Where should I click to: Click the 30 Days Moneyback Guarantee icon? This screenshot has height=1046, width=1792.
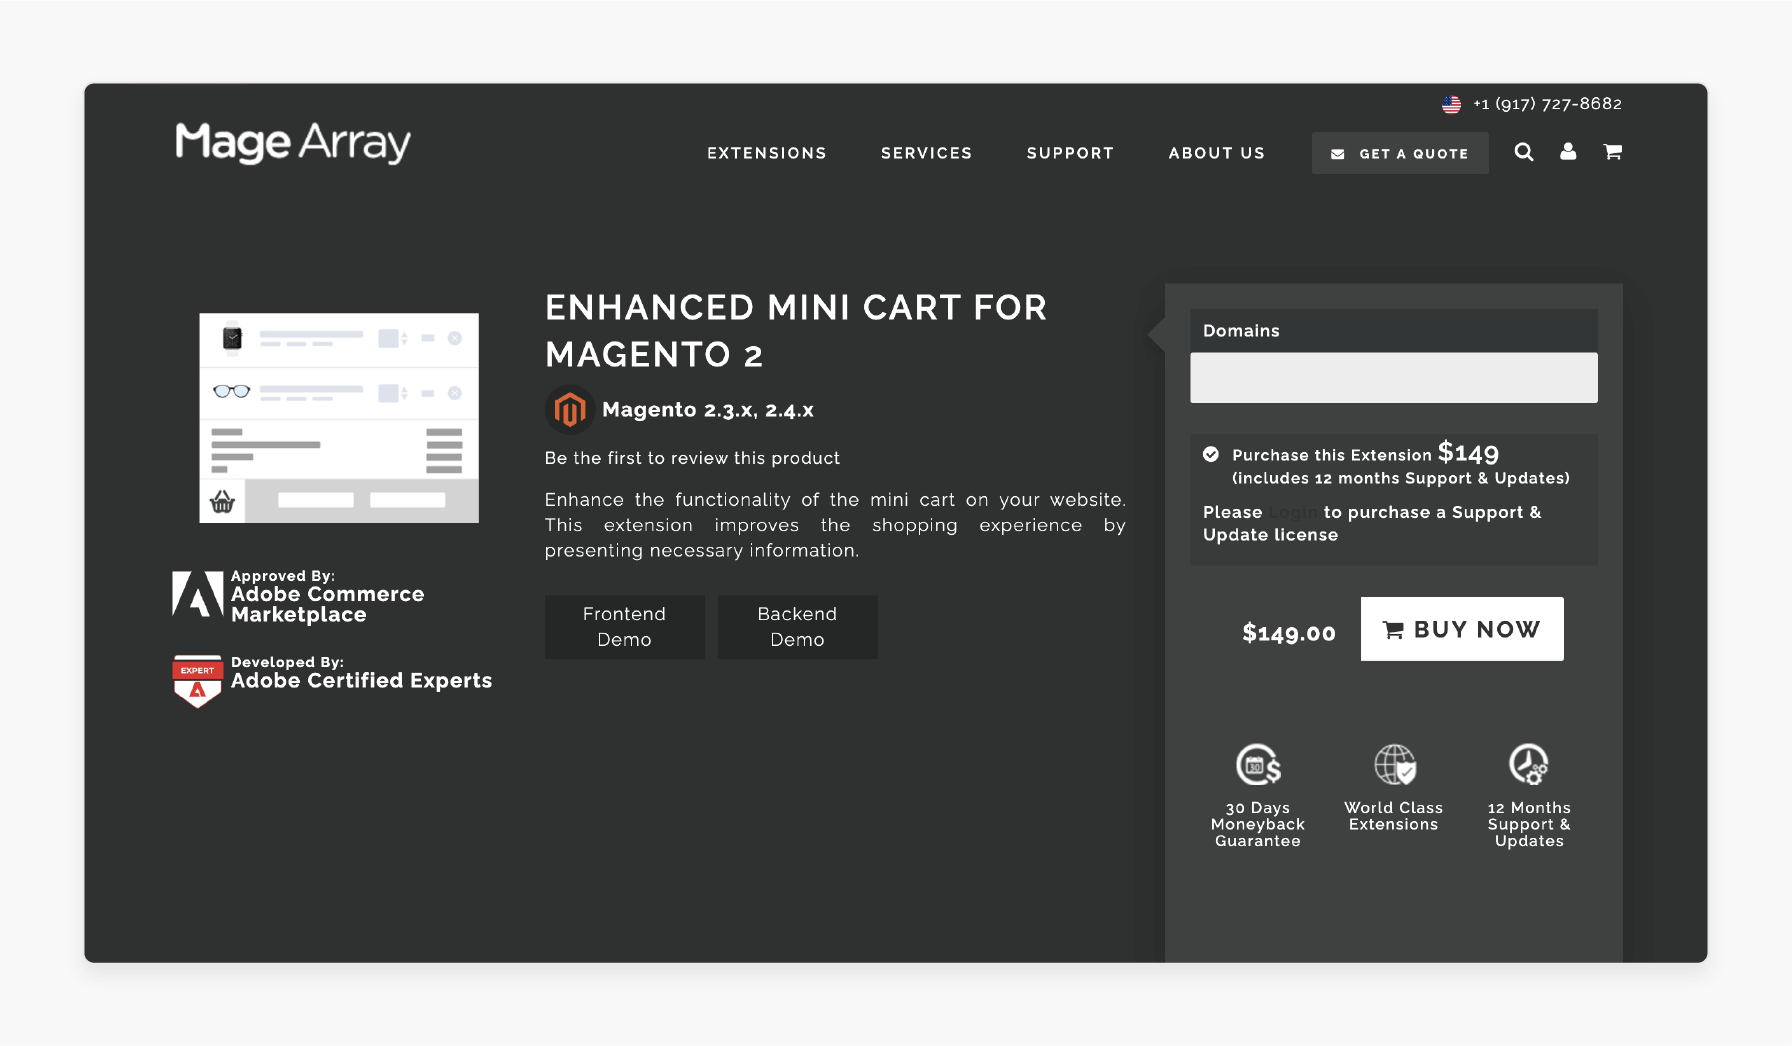tap(1258, 765)
